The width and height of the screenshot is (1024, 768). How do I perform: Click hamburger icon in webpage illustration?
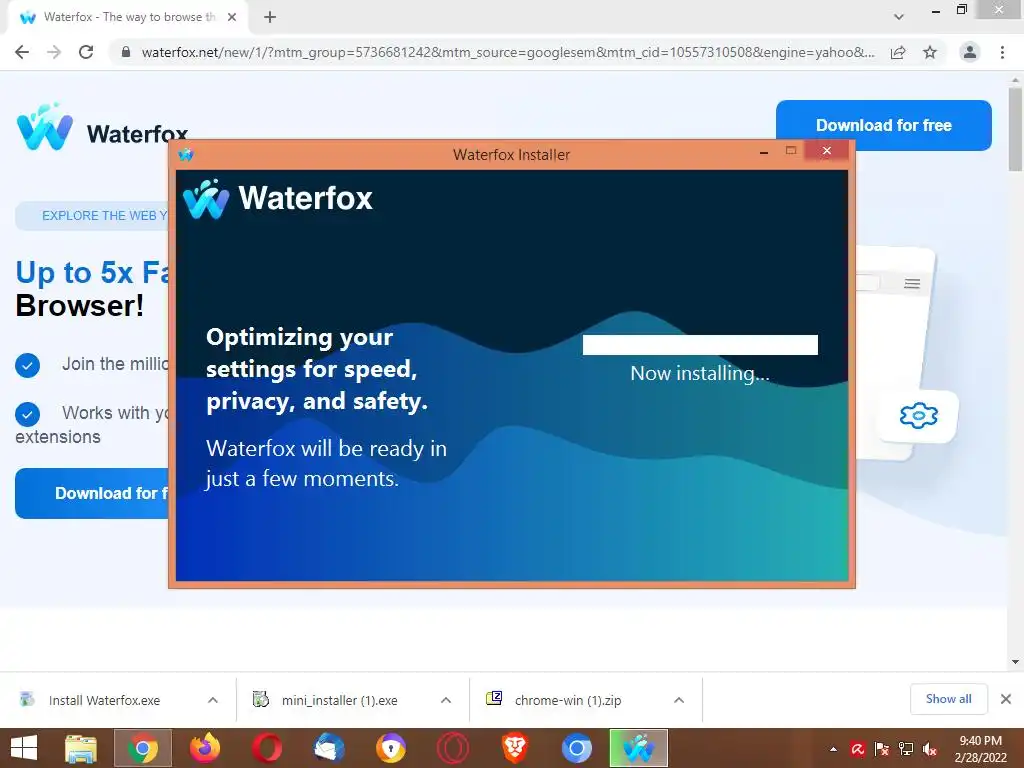pos(912,283)
